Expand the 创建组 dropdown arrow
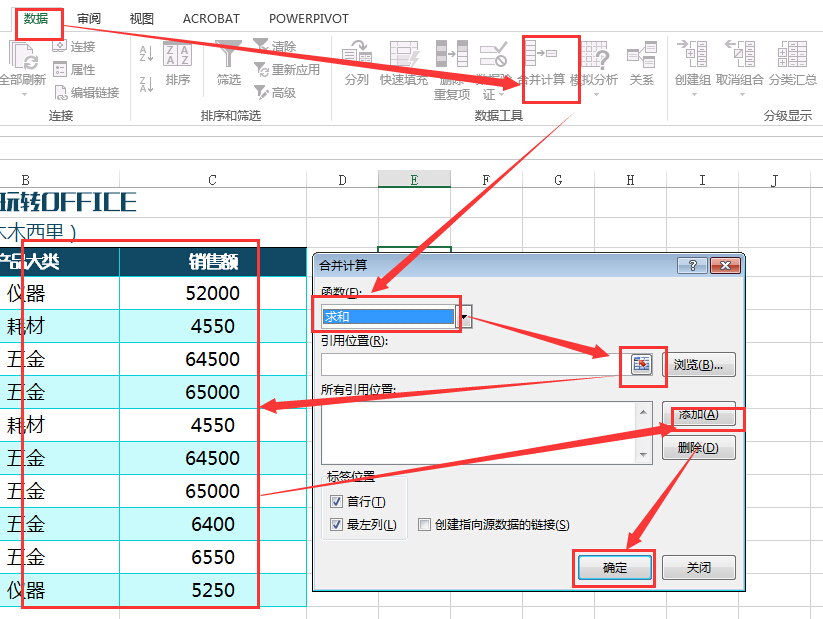 pyautogui.click(x=694, y=95)
